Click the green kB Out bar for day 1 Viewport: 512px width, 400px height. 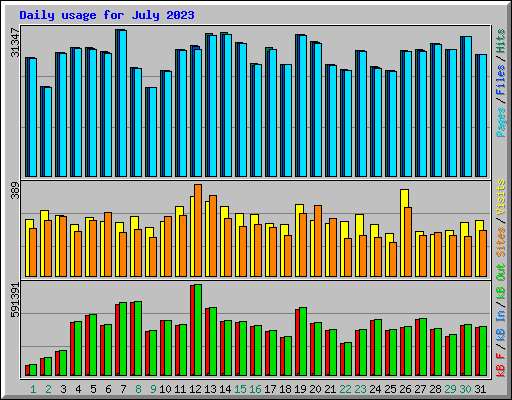(x=33, y=370)
